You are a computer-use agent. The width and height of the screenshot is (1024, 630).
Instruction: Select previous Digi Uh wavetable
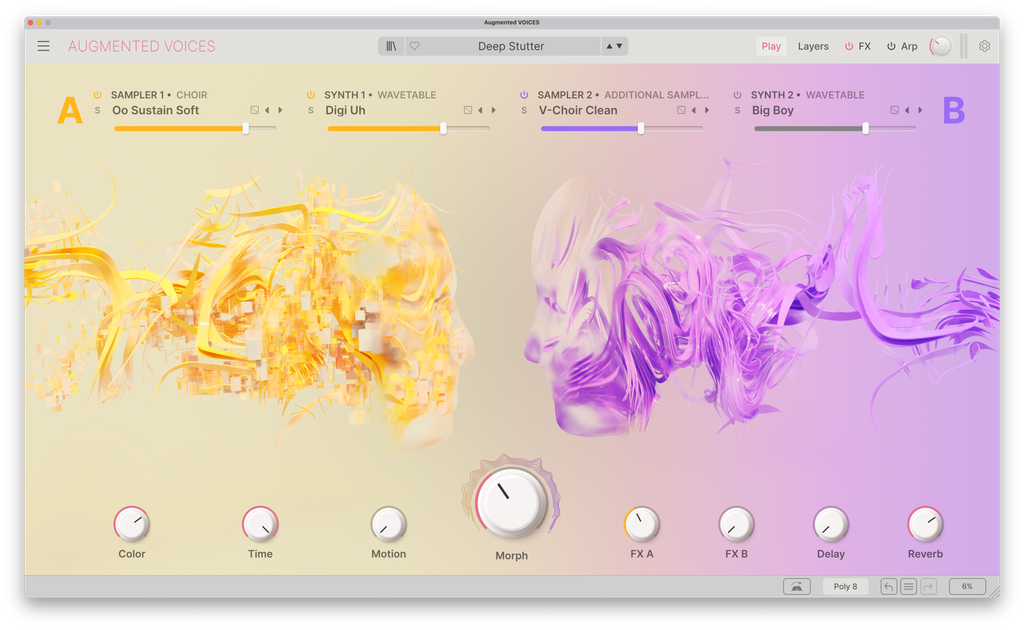481,110
